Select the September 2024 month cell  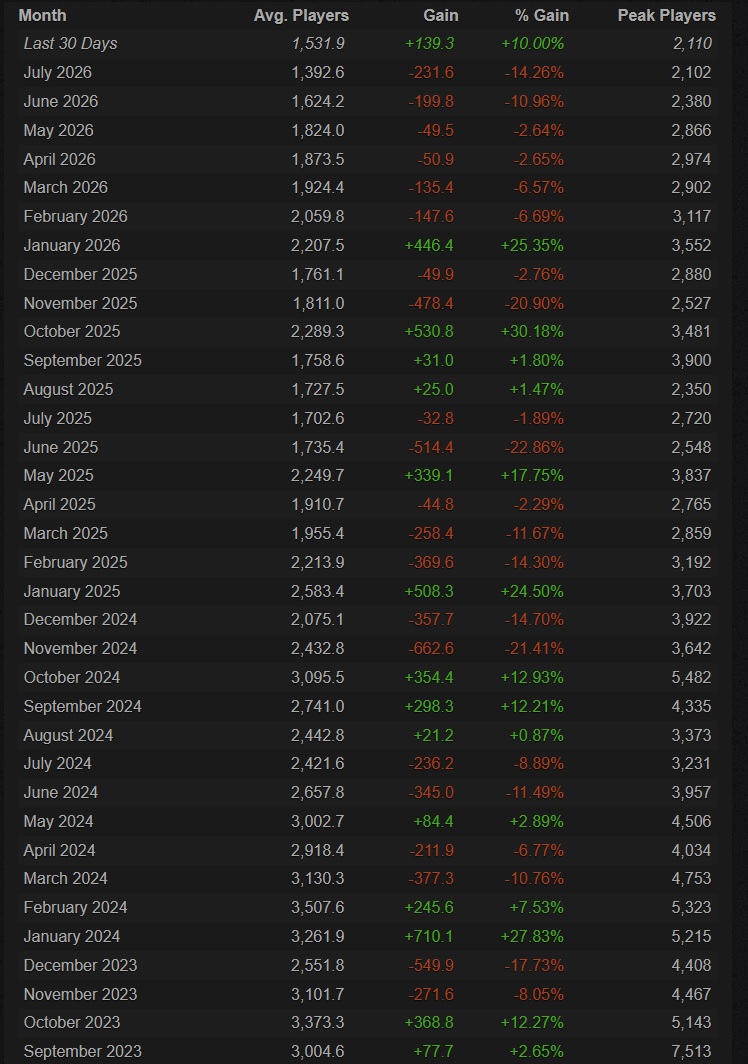(x=83, y=706)
